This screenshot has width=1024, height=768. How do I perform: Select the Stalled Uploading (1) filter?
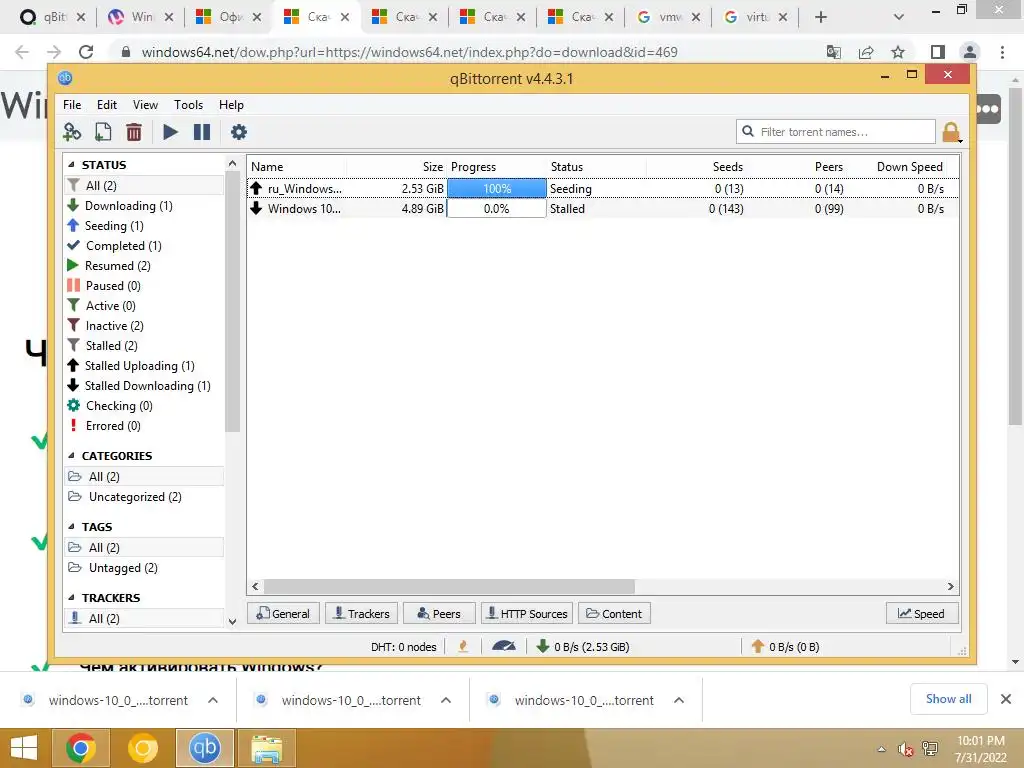140,366
